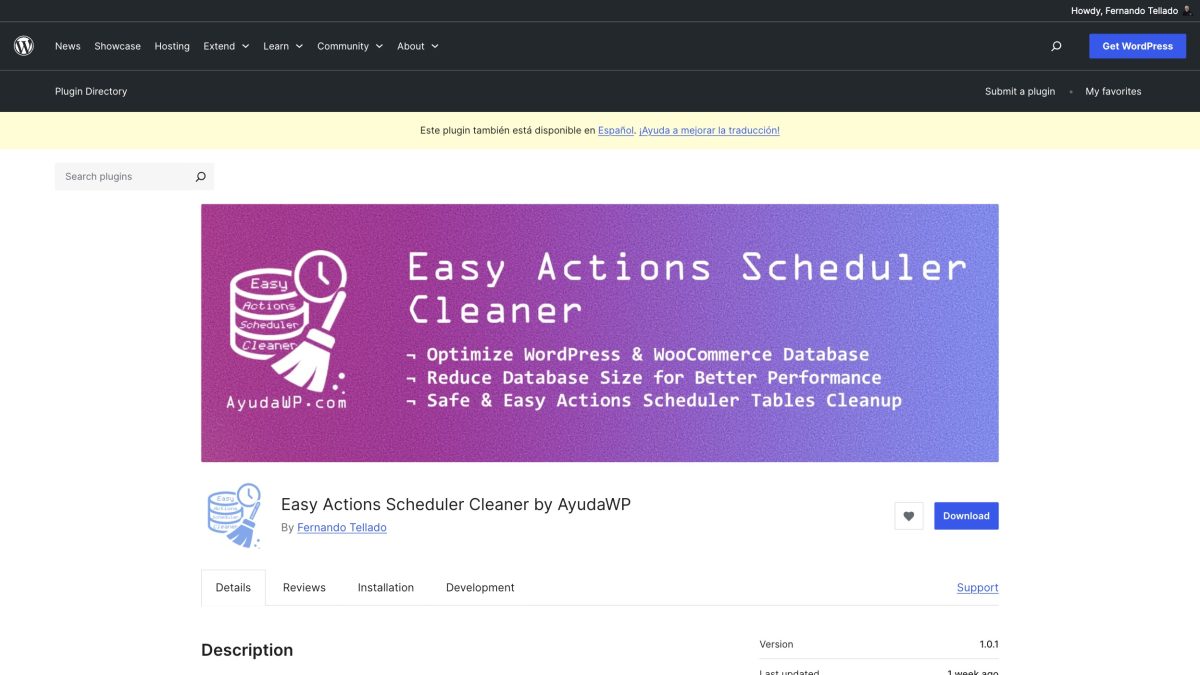Open the notifications bell in the admin bar

coord(1188,10)
